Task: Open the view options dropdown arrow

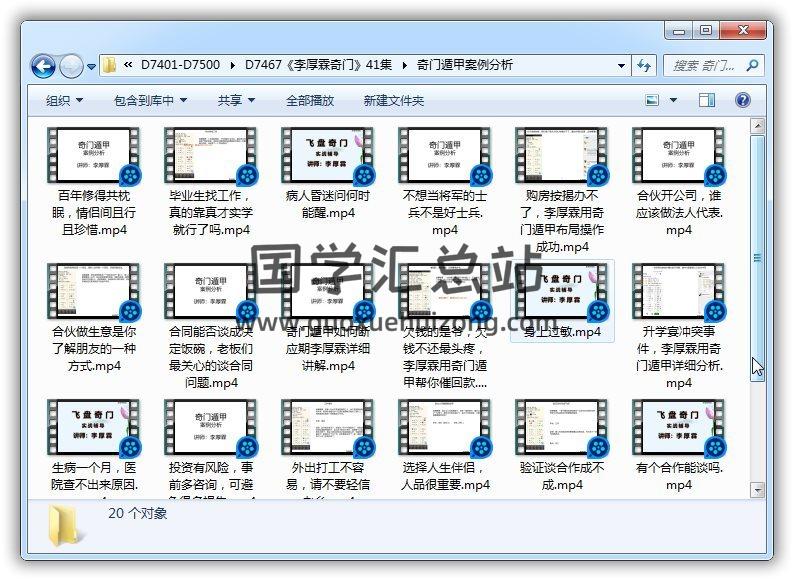Action: (673, 100)
